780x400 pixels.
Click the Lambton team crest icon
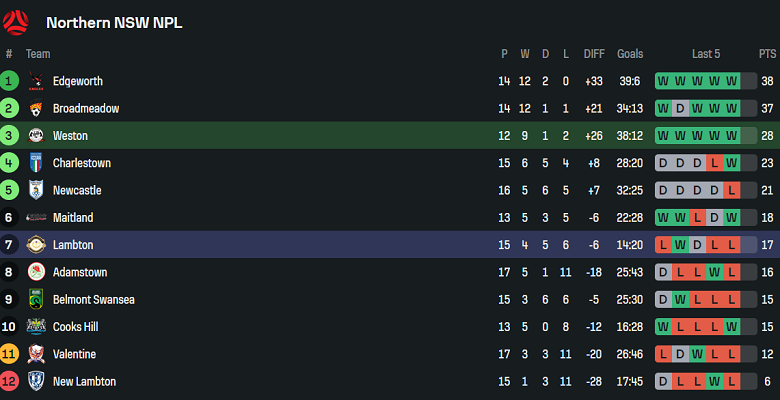coord(36,245)
